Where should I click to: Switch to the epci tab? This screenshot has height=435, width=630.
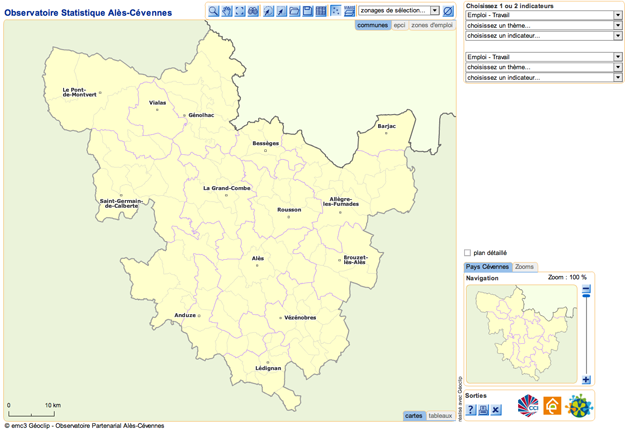399,24
